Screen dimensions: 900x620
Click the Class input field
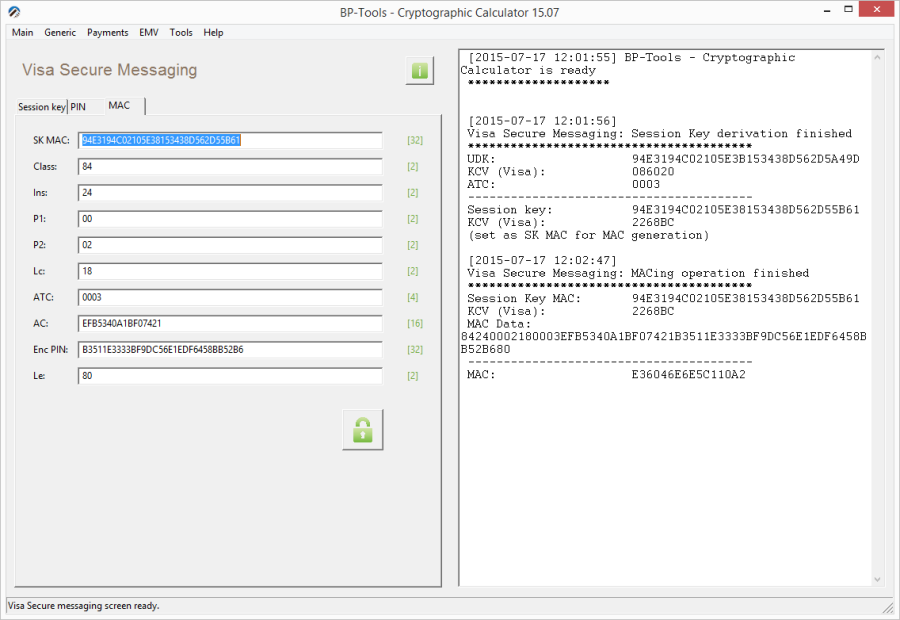pyautogui.click(x=230, y=166)
